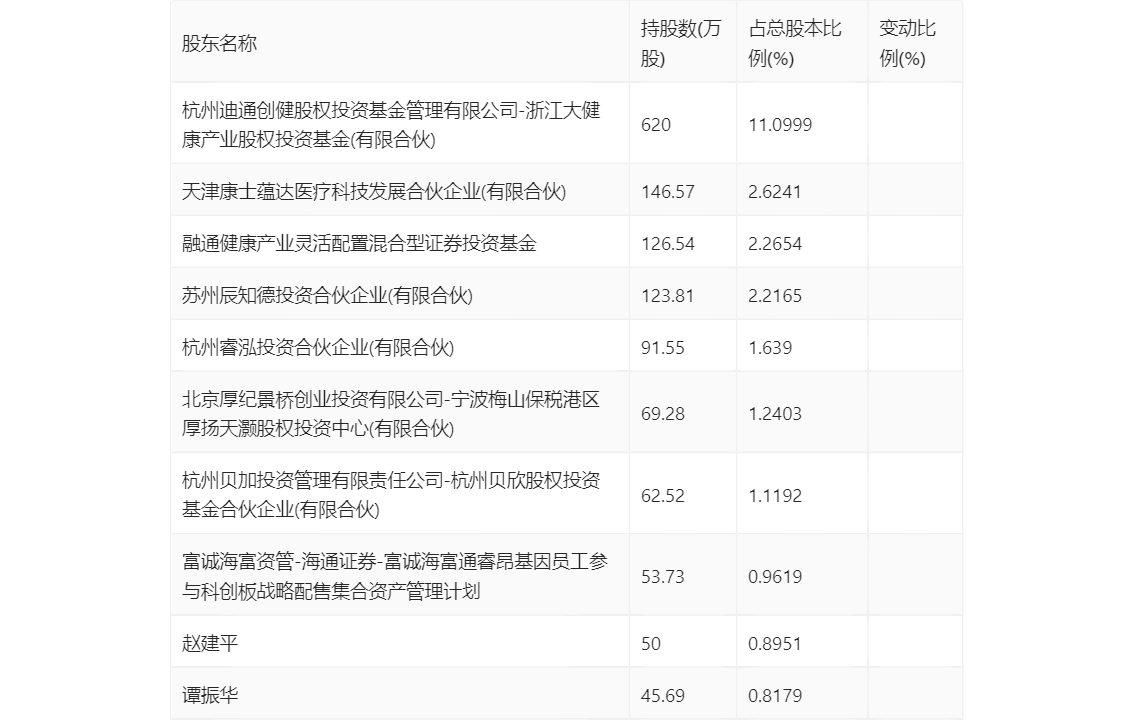Select shareholder 苏州辰知德投资合伙企业 name
The image size is (1134, 720).
[327, 296]
